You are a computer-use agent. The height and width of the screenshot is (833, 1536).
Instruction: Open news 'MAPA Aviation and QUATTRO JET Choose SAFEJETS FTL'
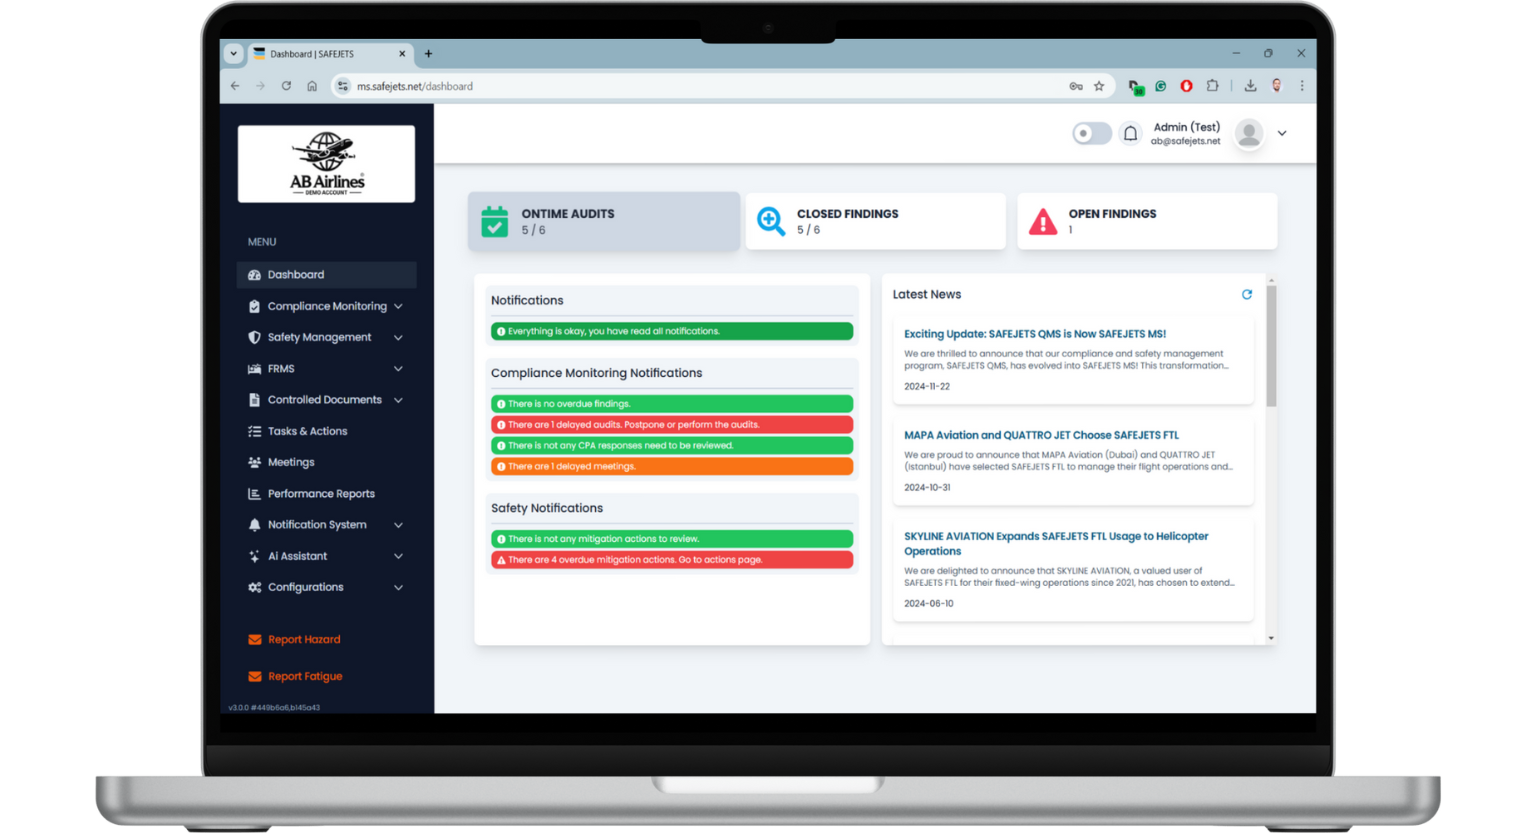pyautogui.click(x=1041, y=435)
